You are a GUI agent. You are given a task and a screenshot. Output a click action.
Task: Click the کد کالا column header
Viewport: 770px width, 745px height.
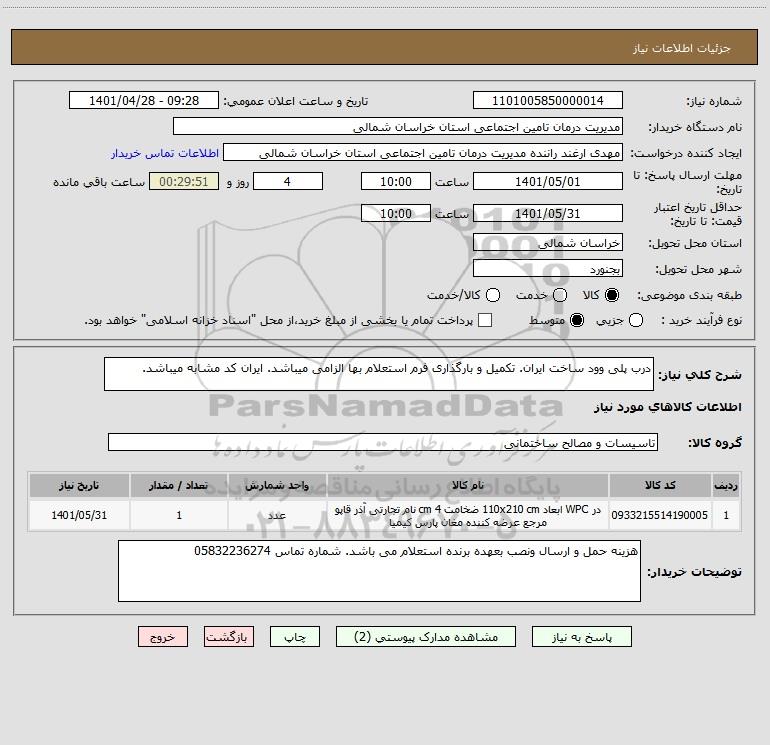coord(660,485)
